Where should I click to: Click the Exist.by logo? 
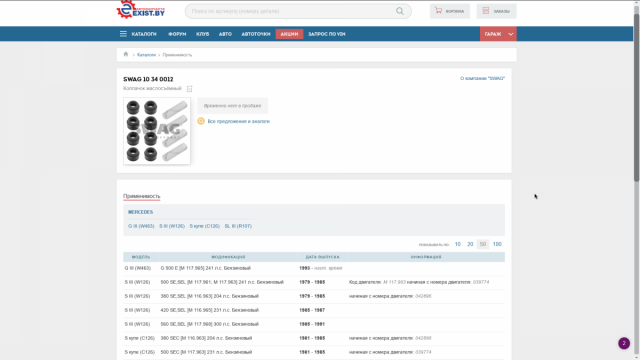[141, 10]
